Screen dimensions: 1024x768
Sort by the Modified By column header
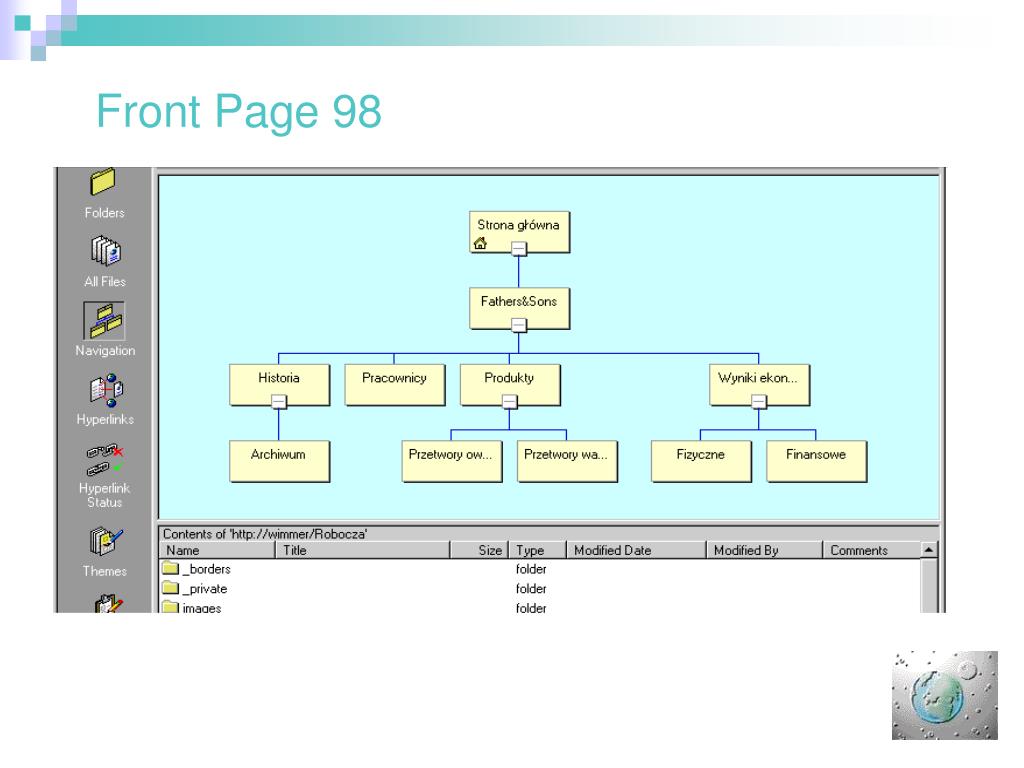[765, 550]
